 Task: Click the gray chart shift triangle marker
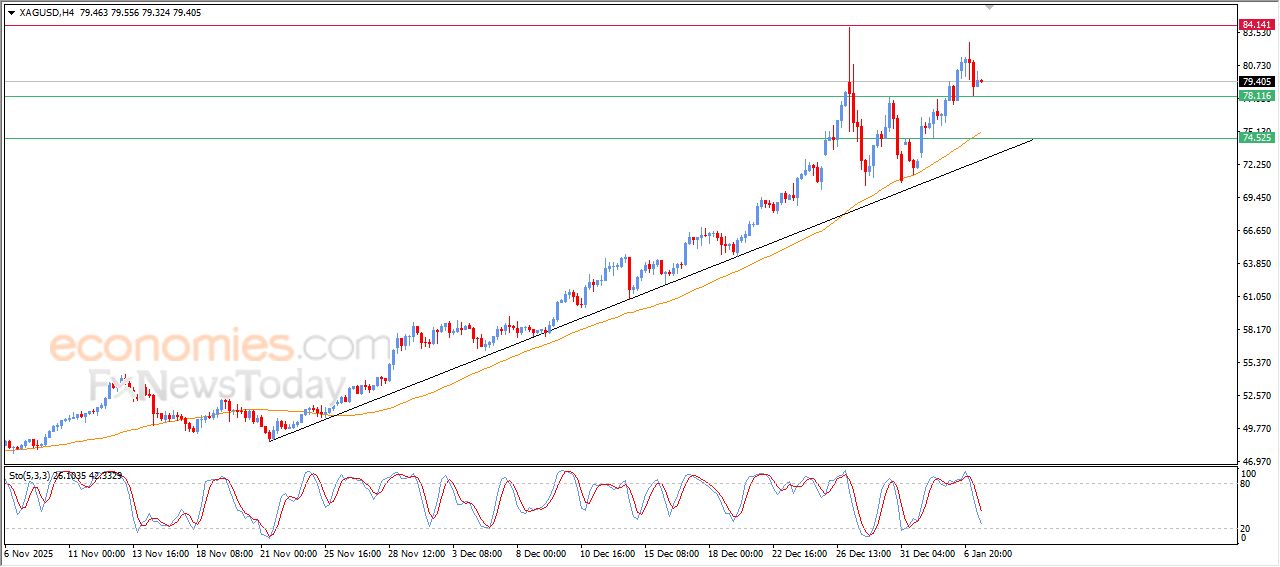990,7
